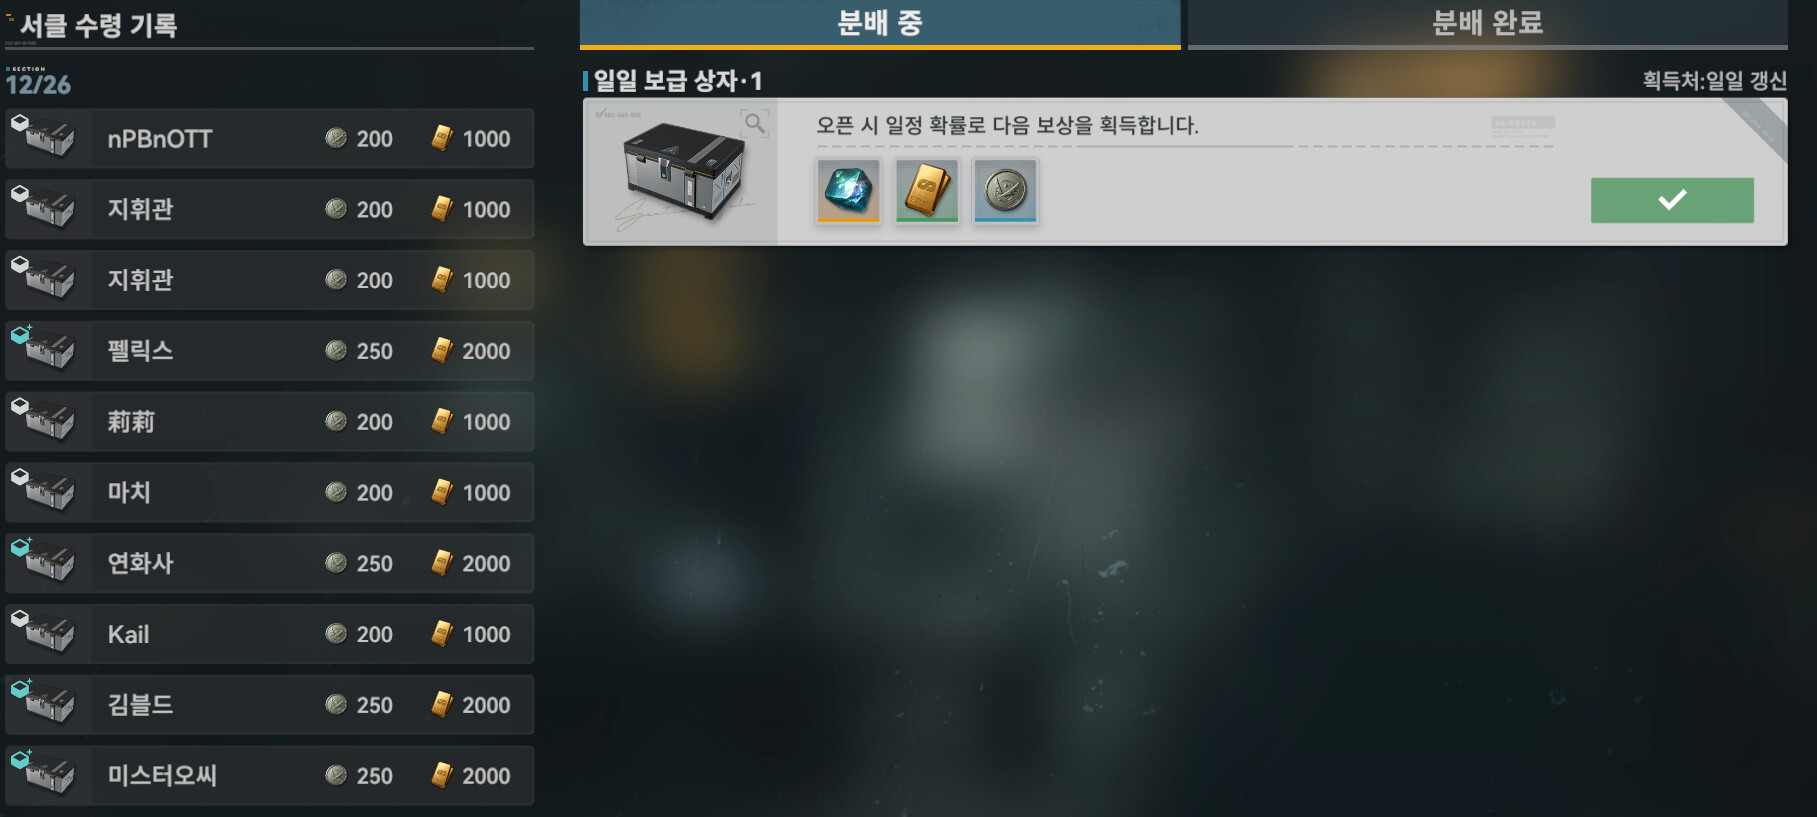Open the daily supply box thumbnail

click(x=681, y=172)
